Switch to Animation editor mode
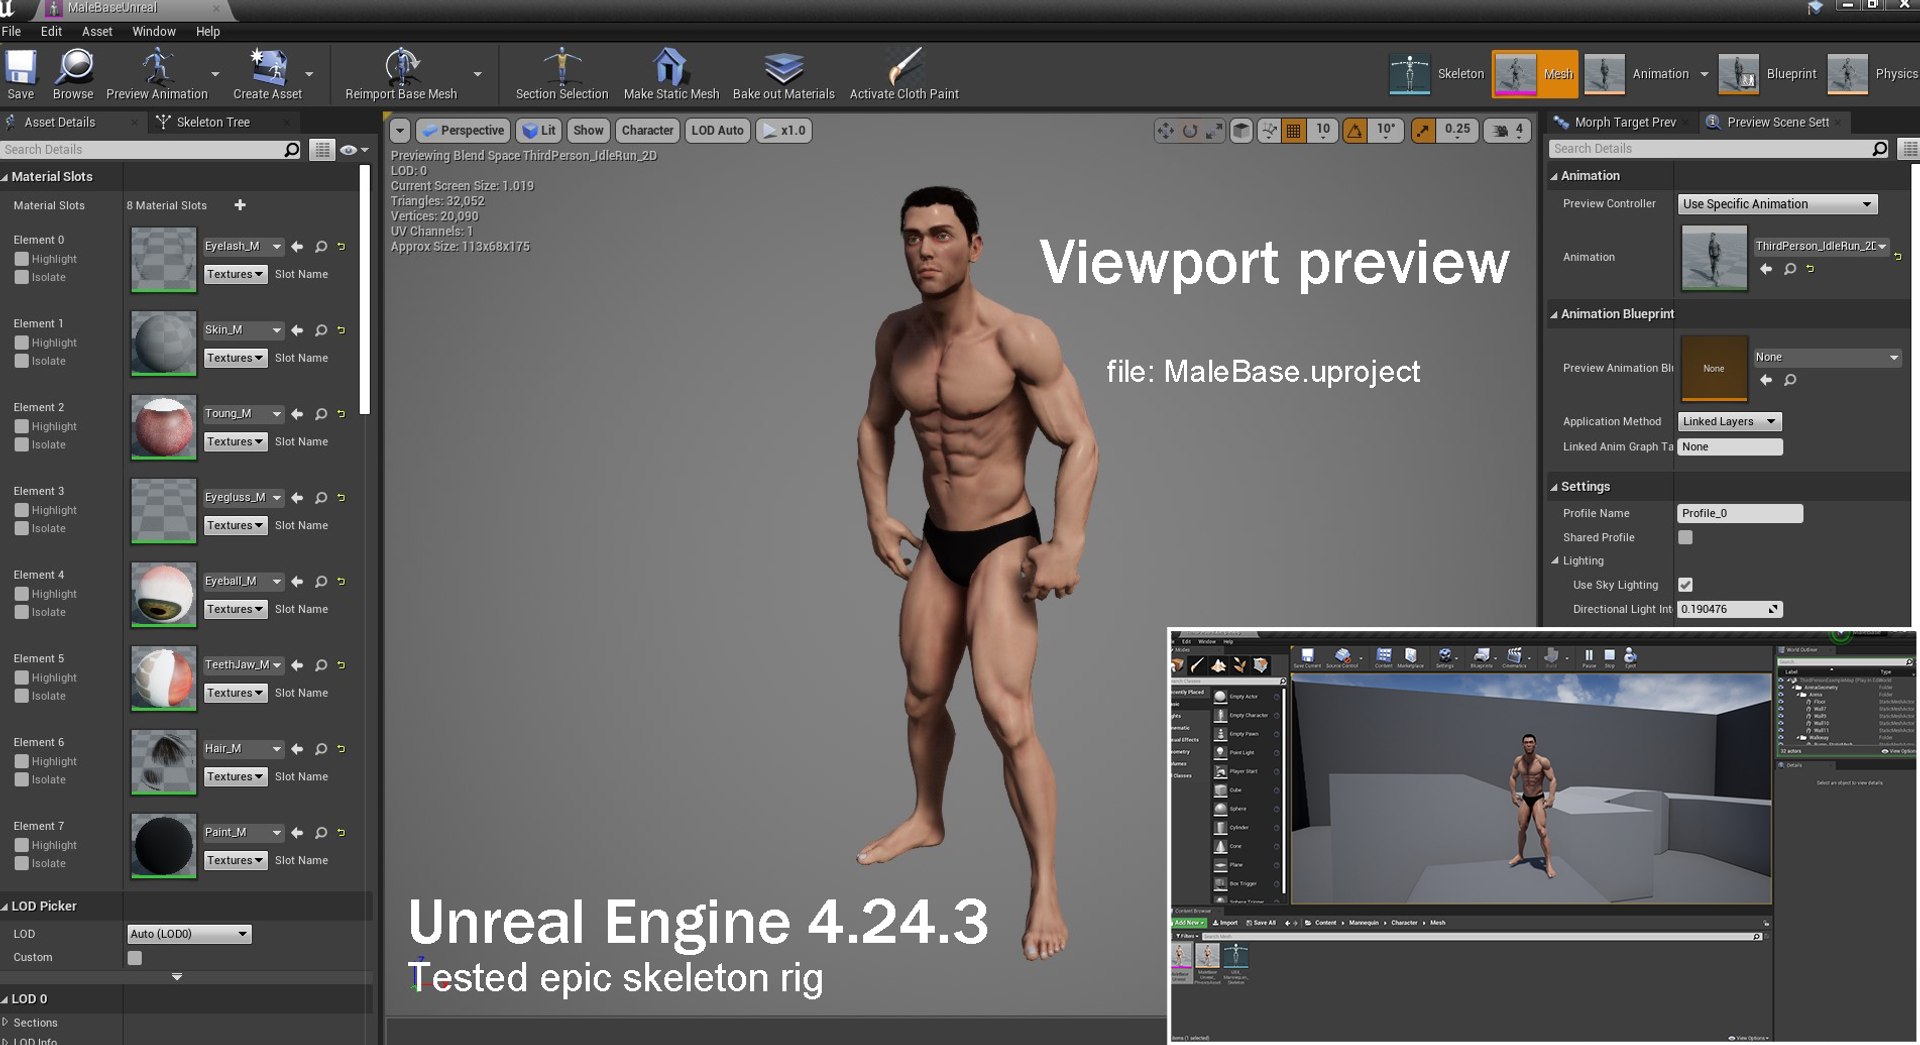 coord(1637,74)
